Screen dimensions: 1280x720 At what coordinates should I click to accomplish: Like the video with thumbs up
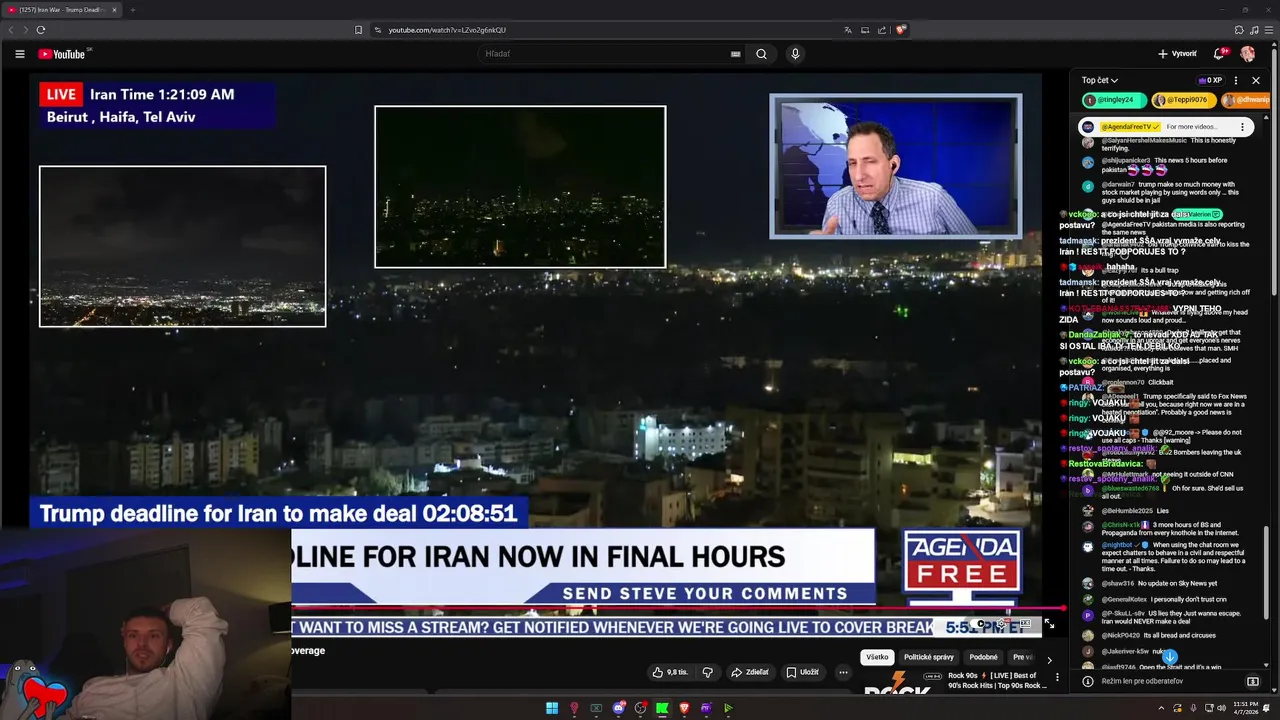pyautogui.click(x=669, y=672)
